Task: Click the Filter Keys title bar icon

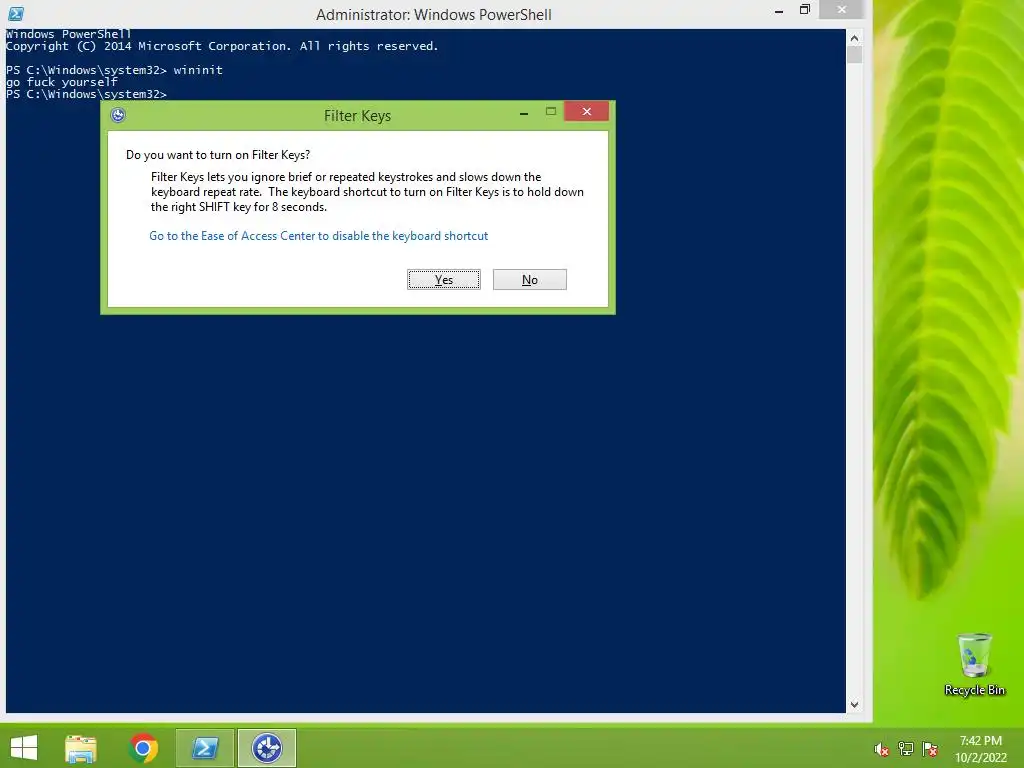Action: (x=118, y=116)
